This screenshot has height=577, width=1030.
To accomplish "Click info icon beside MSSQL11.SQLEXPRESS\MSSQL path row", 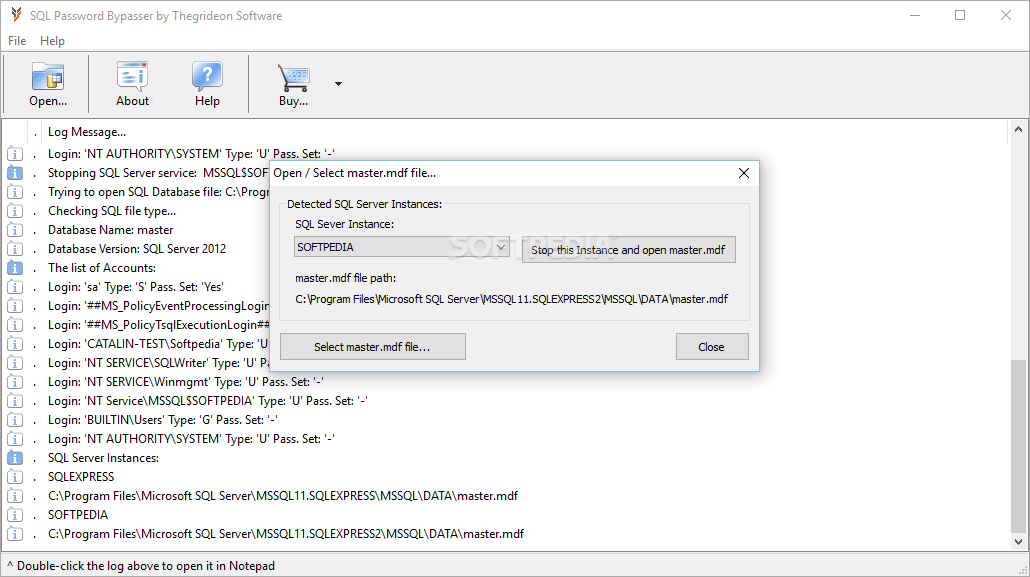I will 14,496.
